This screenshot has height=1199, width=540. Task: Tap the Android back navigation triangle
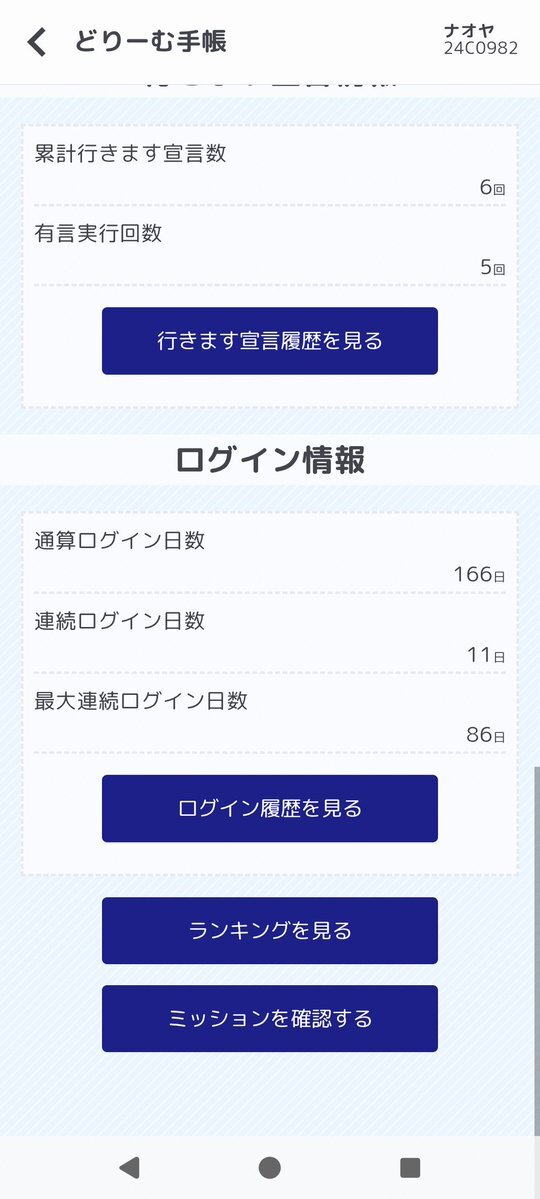click(129, 1167)
